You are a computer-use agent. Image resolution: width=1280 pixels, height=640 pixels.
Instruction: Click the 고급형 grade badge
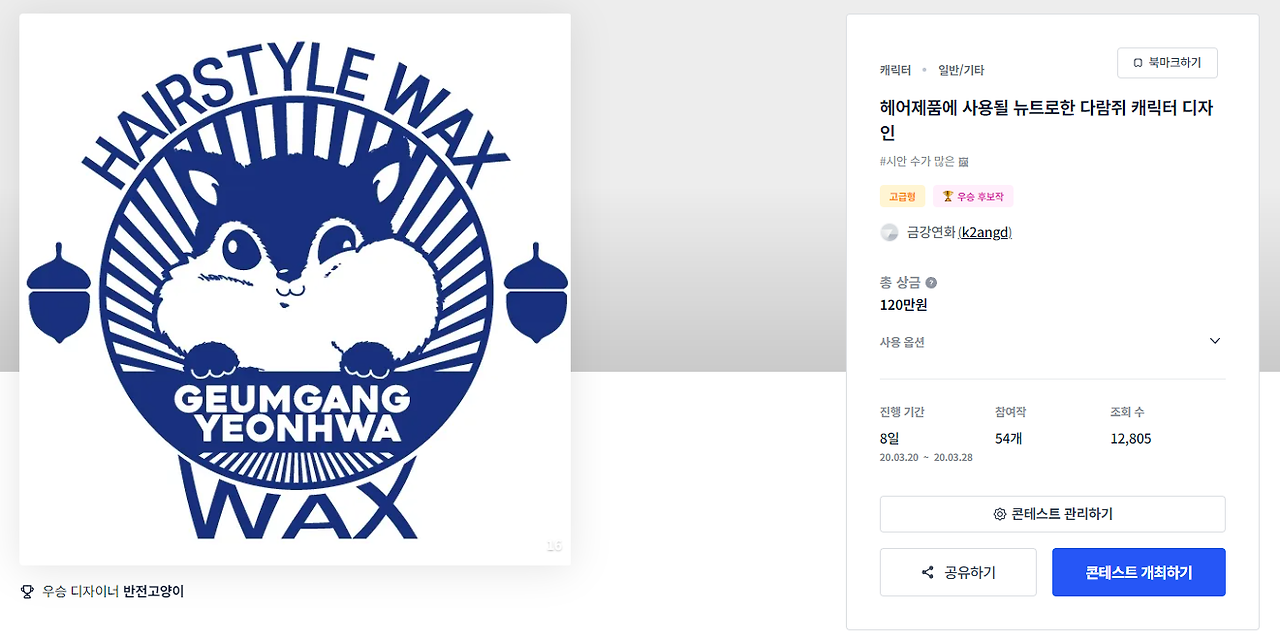pos(902,197)
